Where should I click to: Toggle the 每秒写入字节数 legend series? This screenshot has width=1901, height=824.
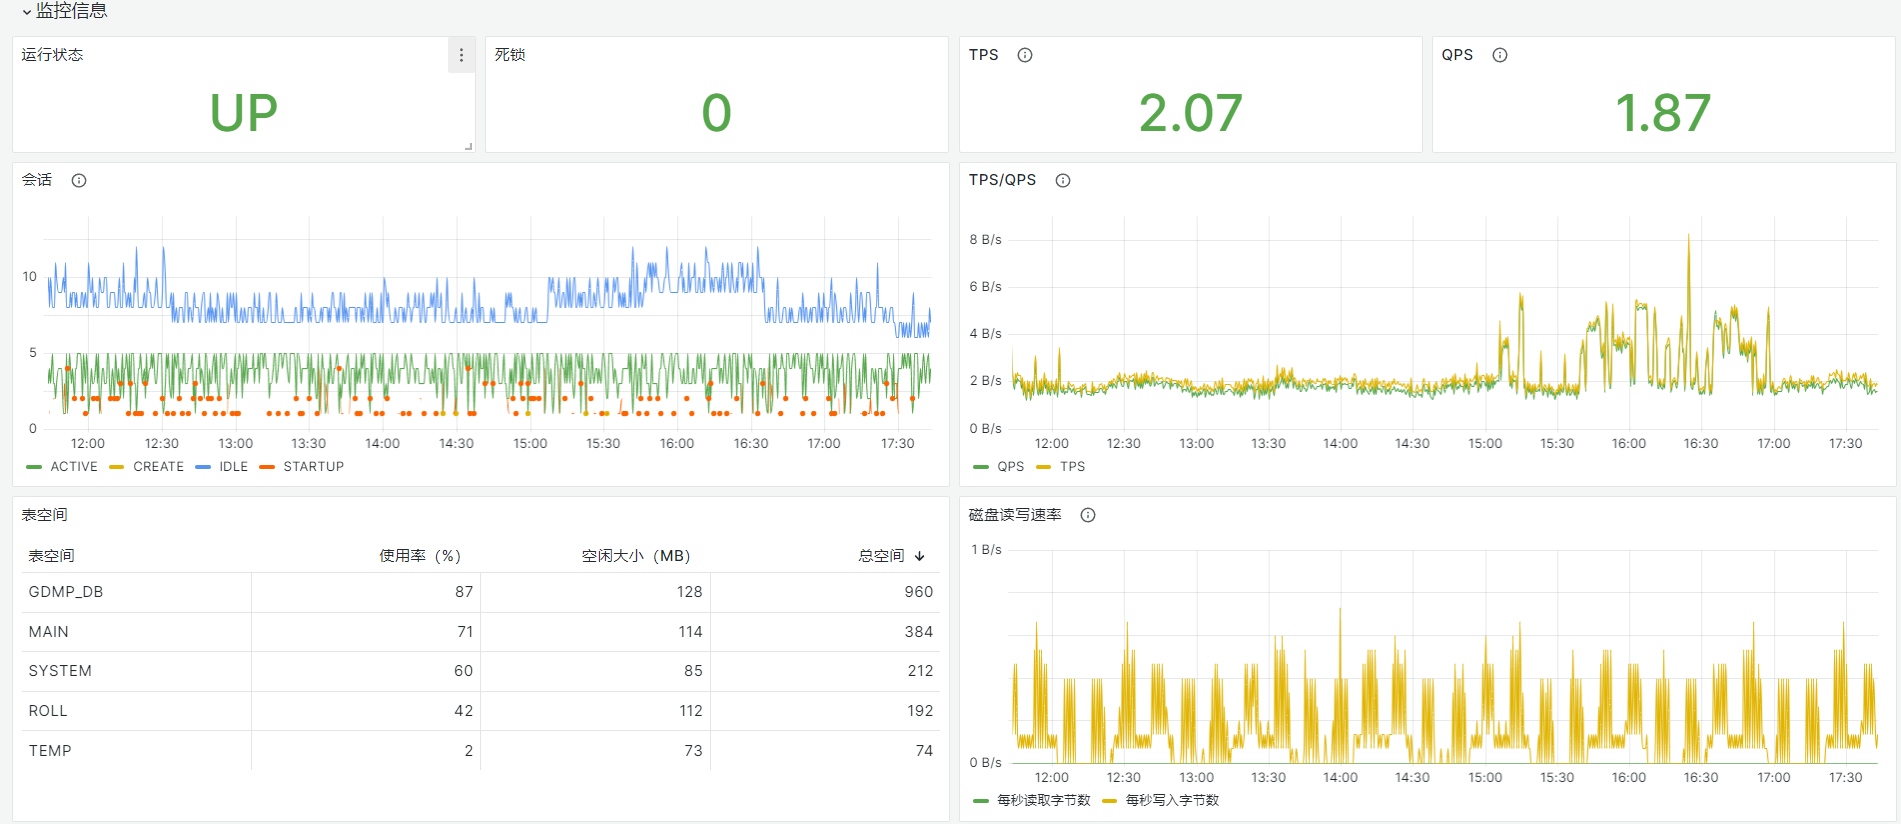point(1172,800)
